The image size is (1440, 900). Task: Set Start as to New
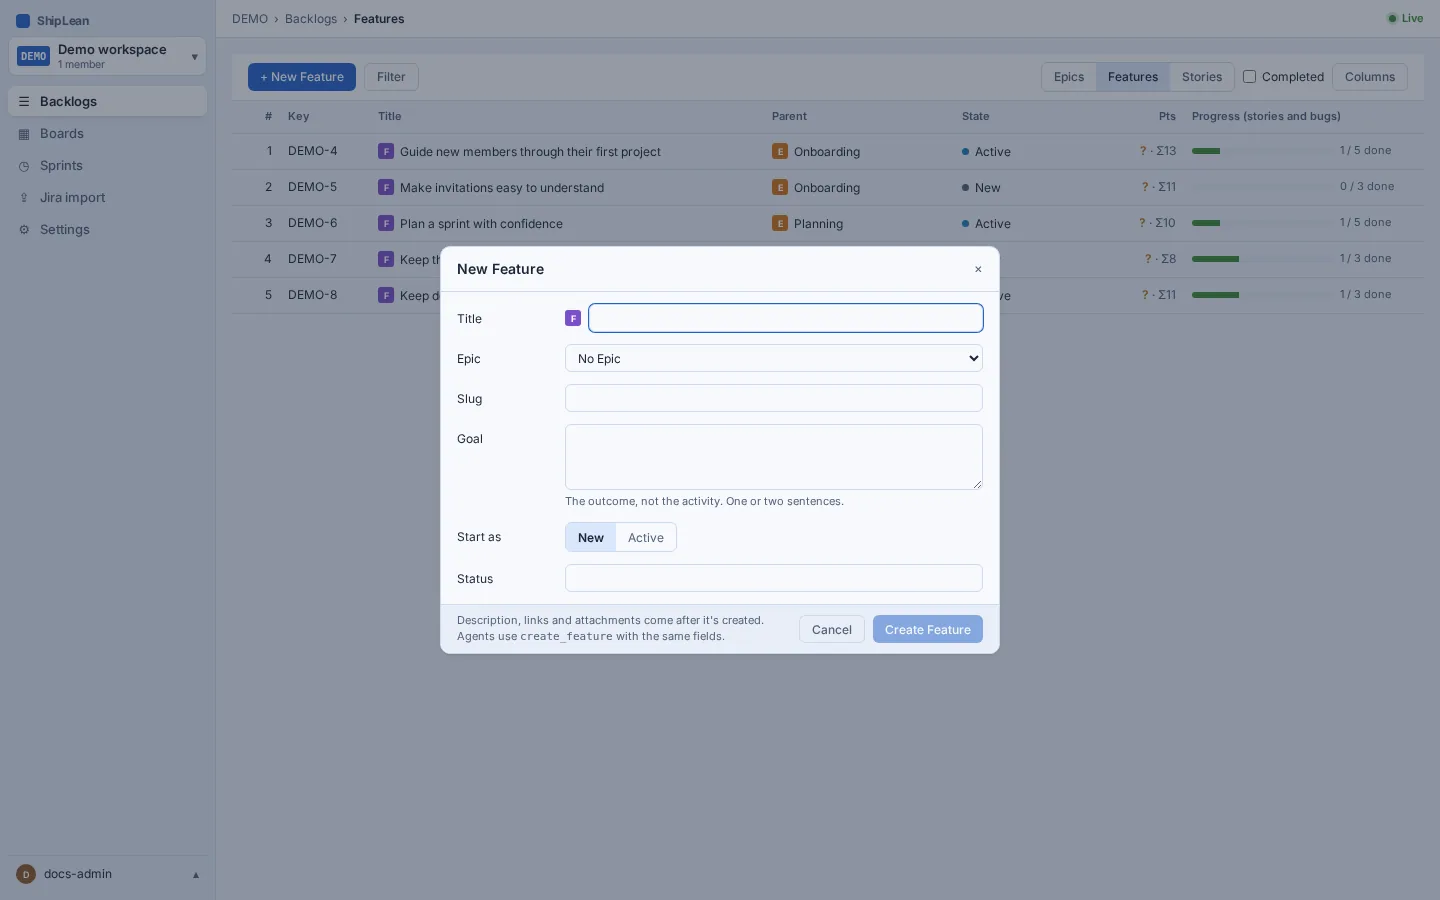591,537
